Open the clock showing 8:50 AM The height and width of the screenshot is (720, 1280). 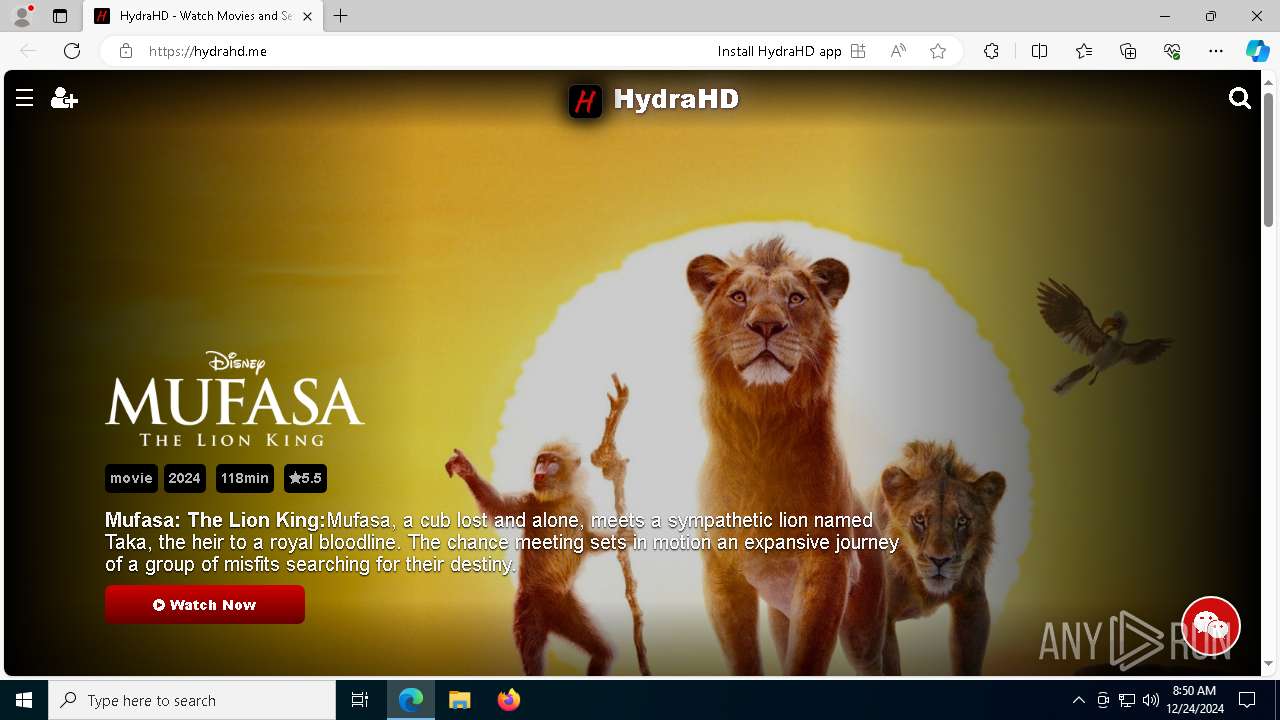click(x=1194, y=700)
